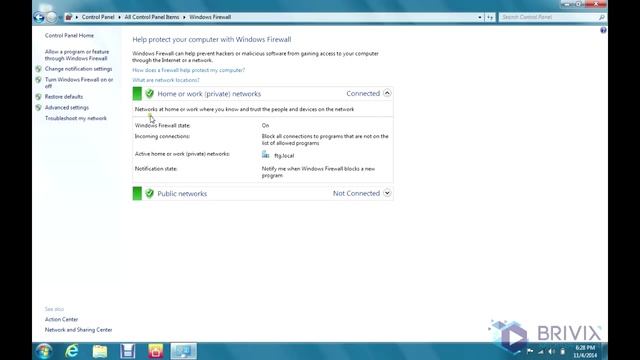The width and height of the screenshot is (640, 360).
Task: Click the Control Panel breadcrumb
Action: click(98, 17)
